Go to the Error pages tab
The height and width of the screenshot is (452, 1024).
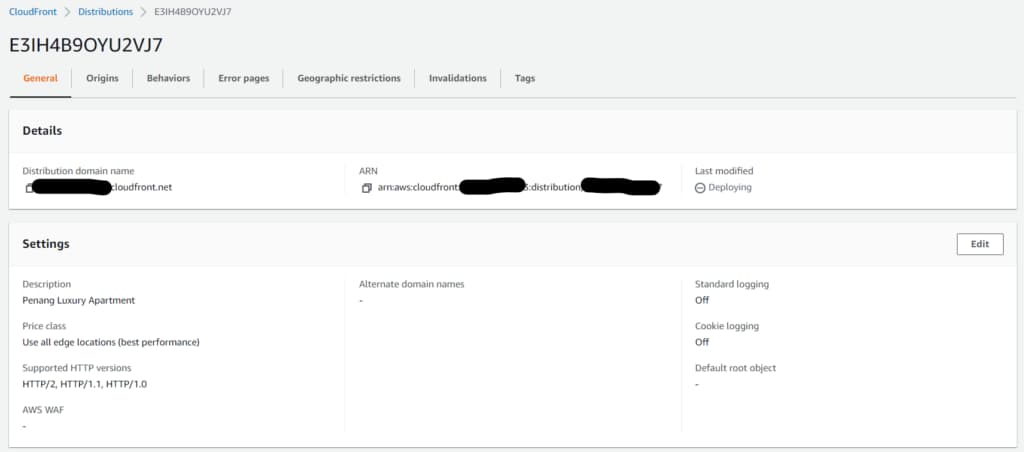(244, 78)
